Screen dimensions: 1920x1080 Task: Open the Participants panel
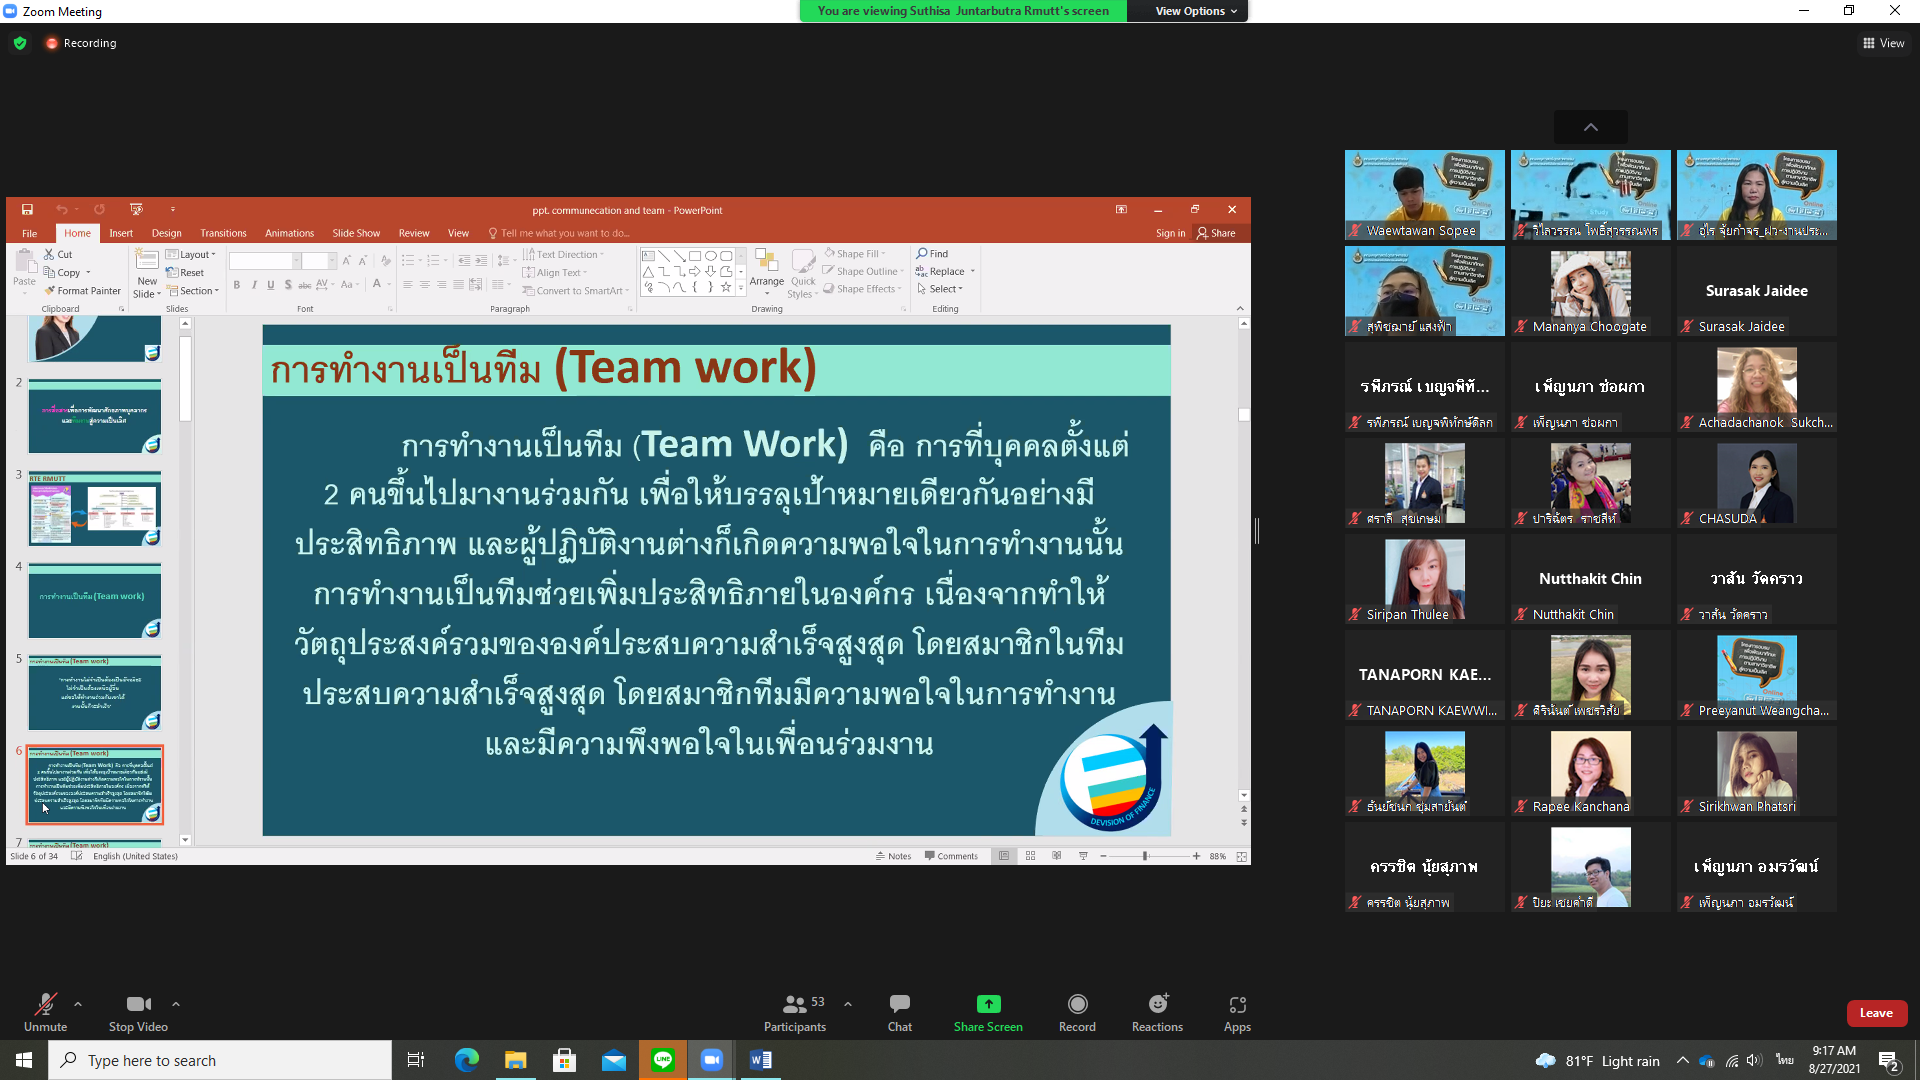pos(795,1012)
